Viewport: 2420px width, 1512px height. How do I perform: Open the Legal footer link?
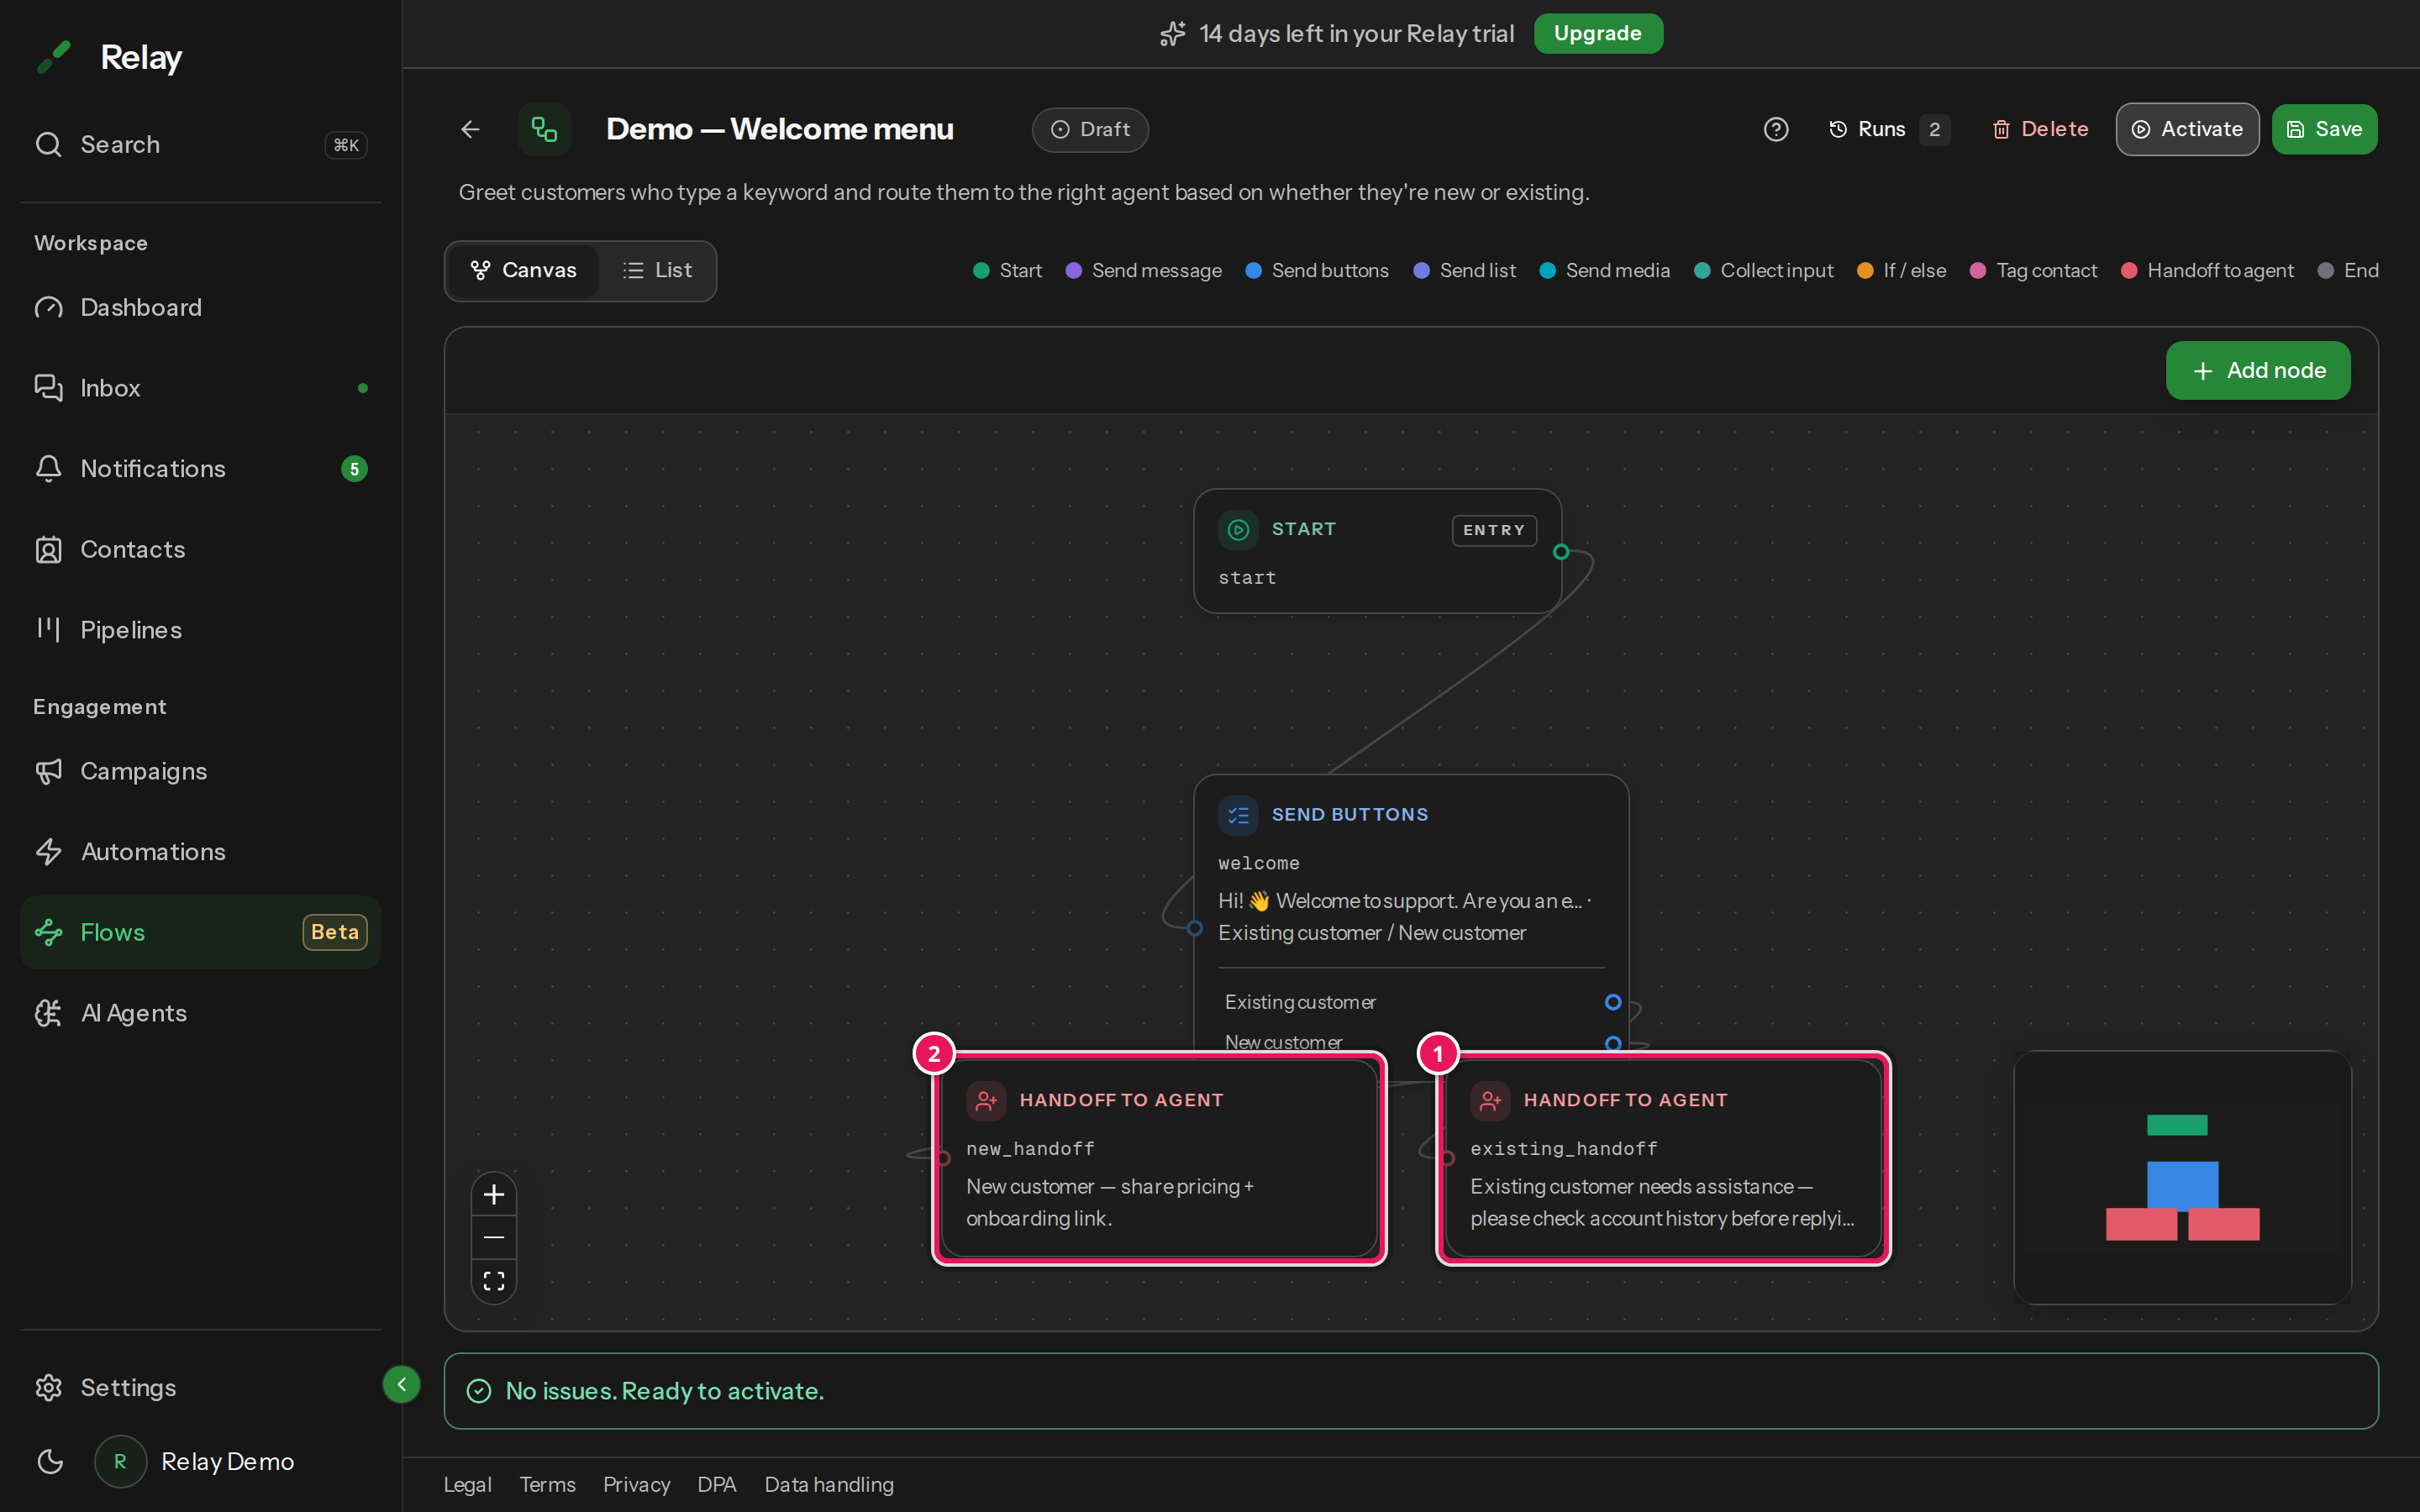click(467, 1484)
